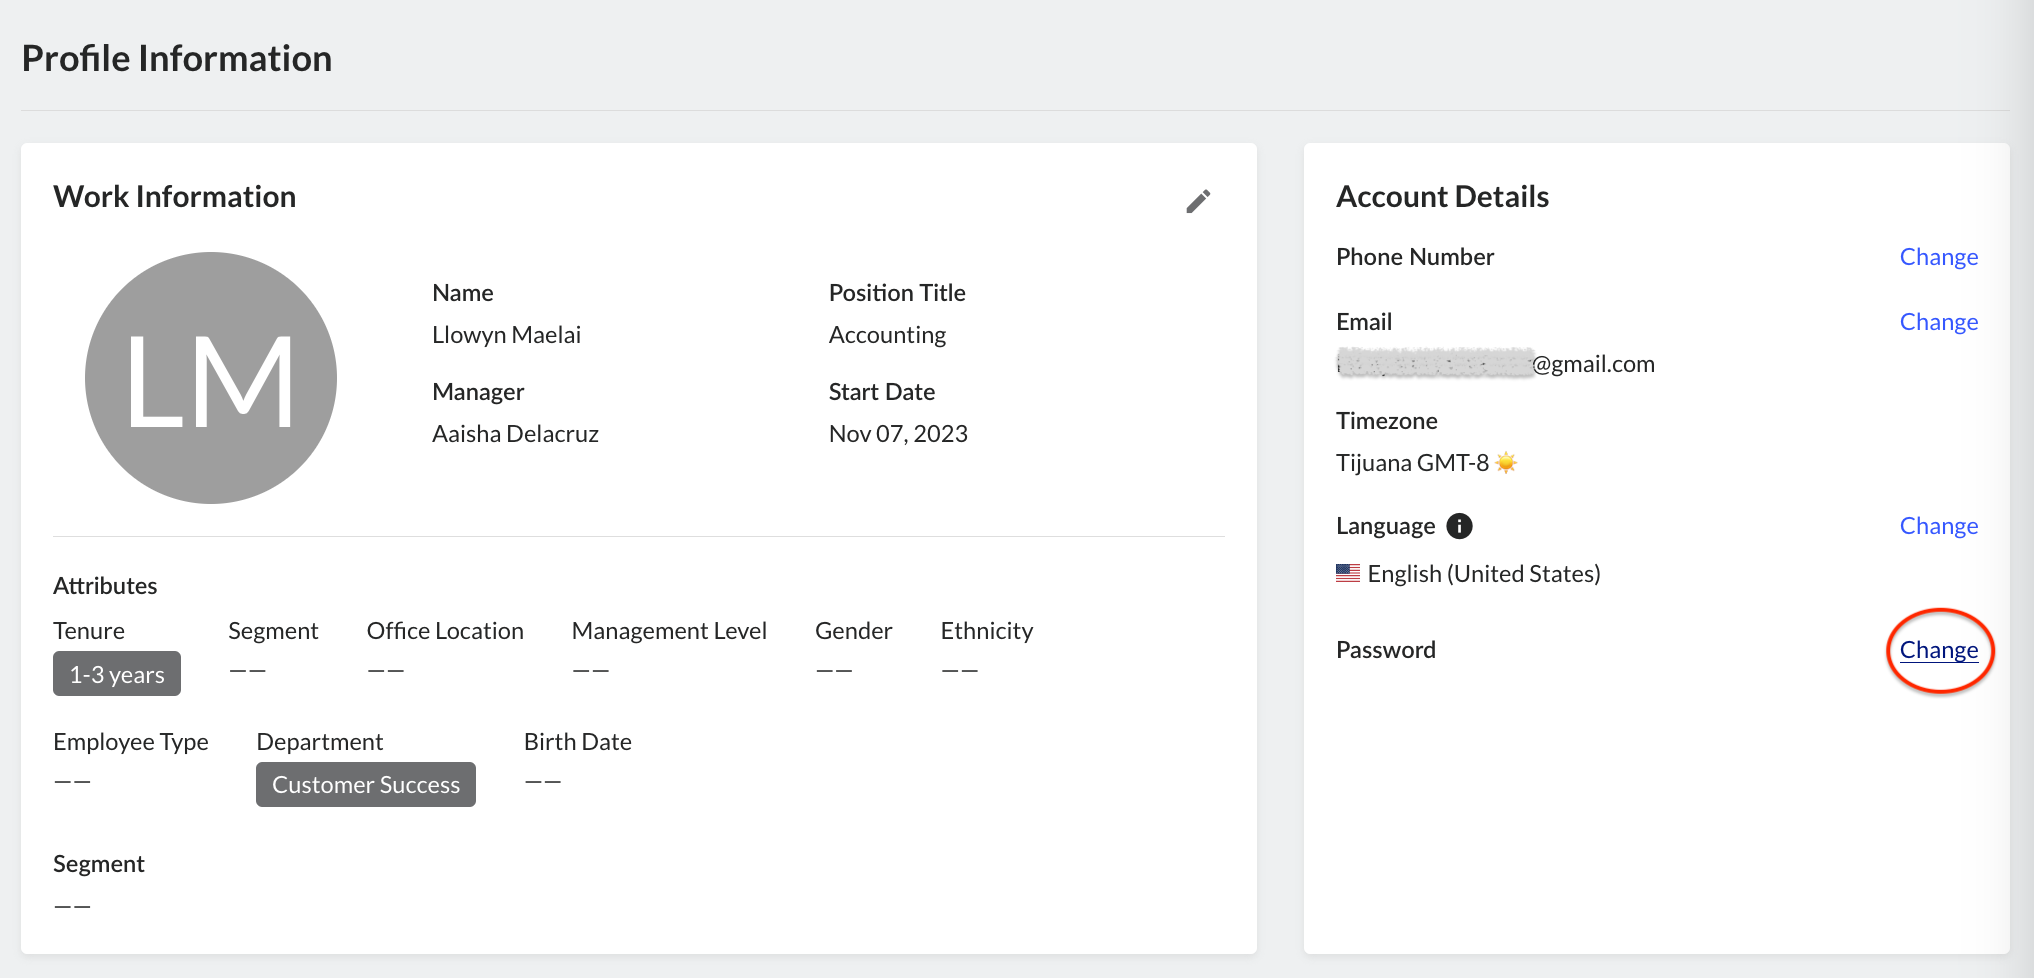Click the Manager field label
This screenshot has height=978, width=2034.
point(478,392)
